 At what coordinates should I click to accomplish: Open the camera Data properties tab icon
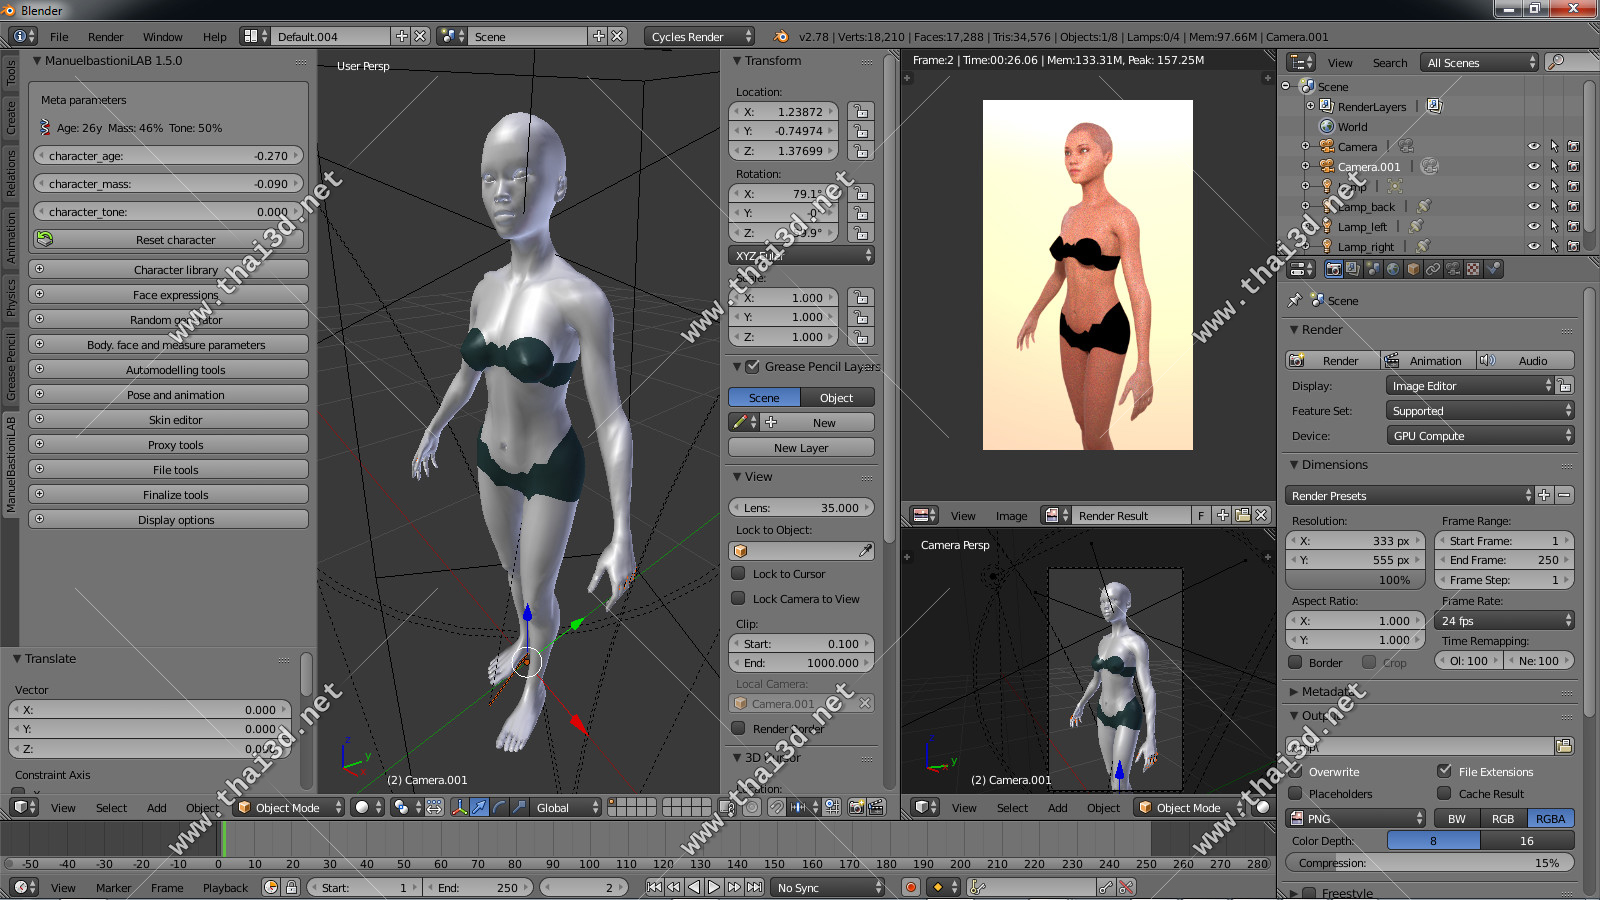(x=1453, y=269)
